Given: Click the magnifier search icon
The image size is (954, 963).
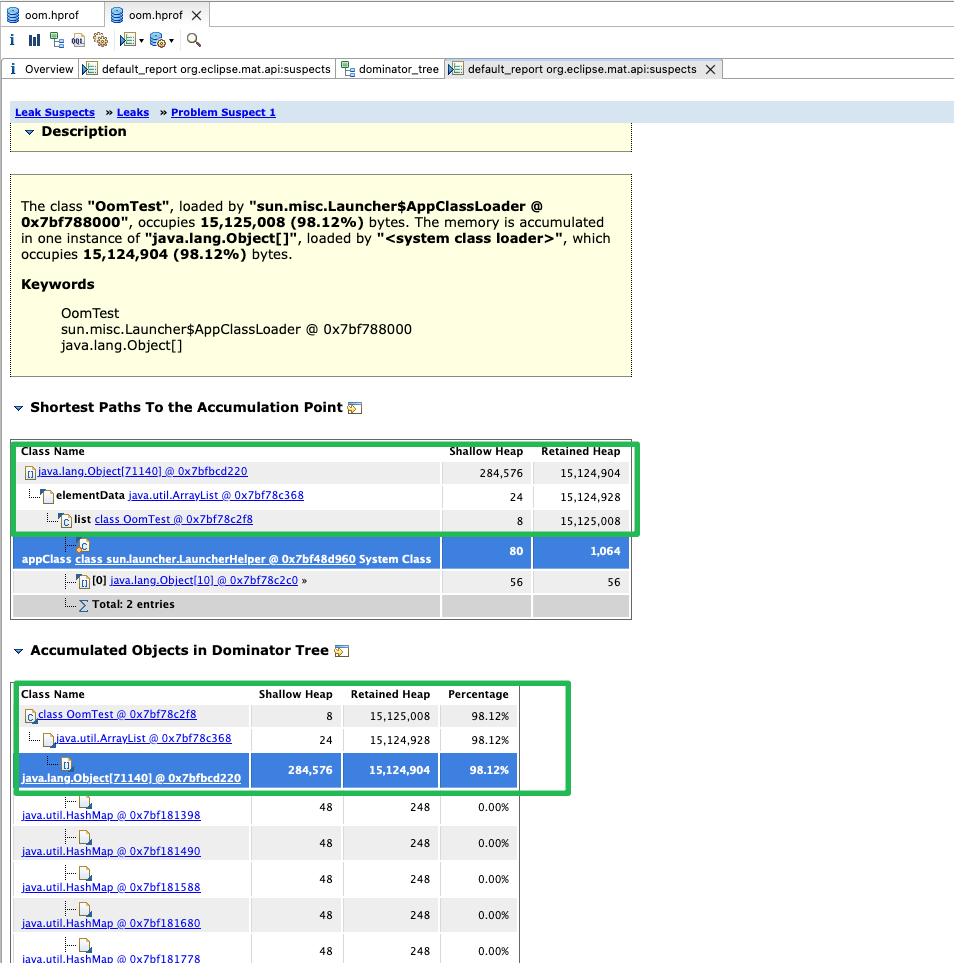Looking at the screenshot, I should [194, 41].
